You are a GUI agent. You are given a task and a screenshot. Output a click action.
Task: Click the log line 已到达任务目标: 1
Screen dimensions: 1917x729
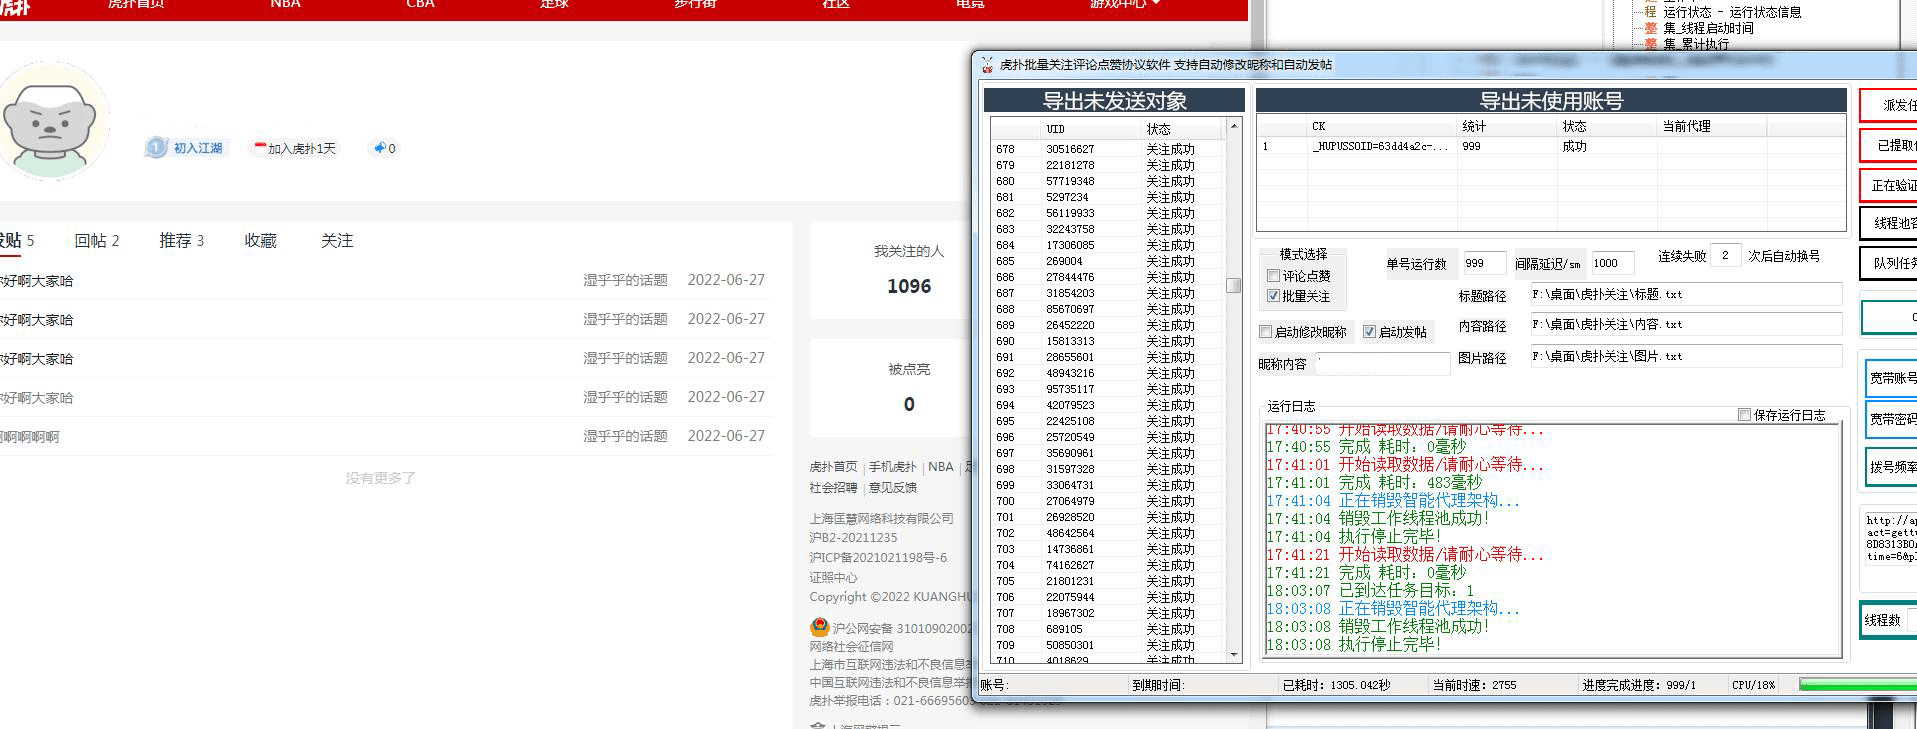[x=1370, y=591]
